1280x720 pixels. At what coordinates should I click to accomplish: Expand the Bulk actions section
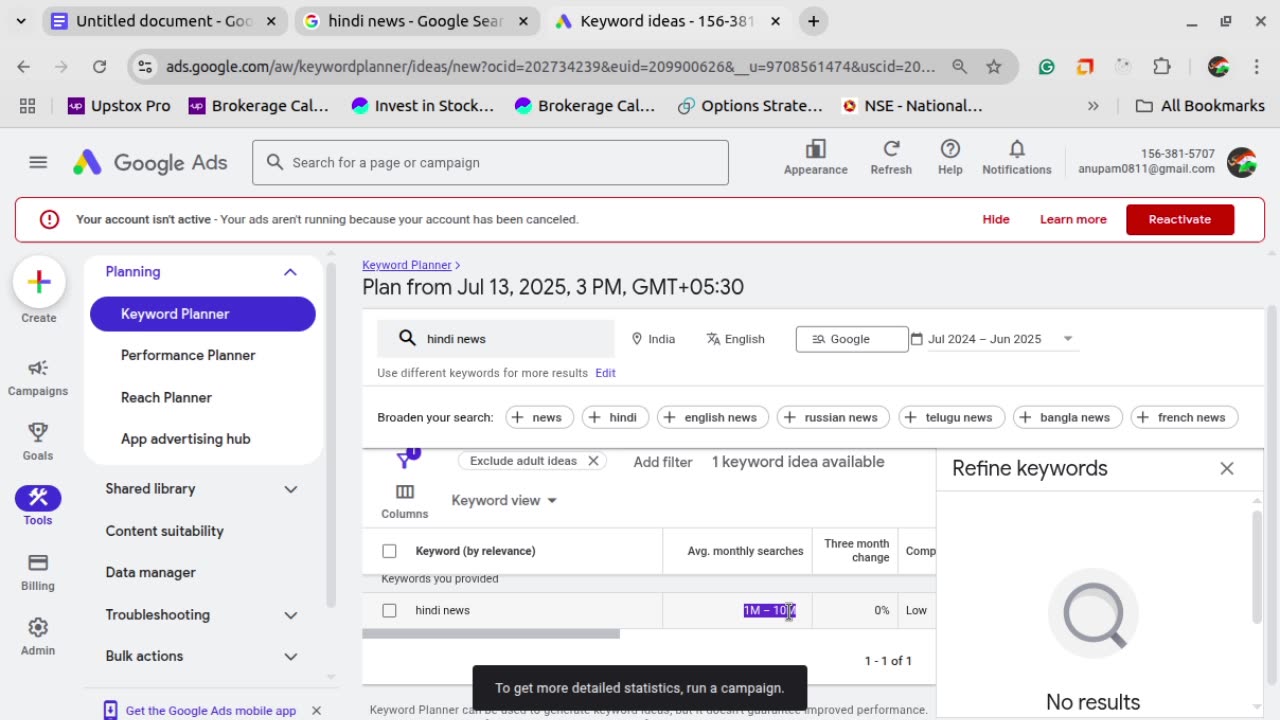(290, 656)
